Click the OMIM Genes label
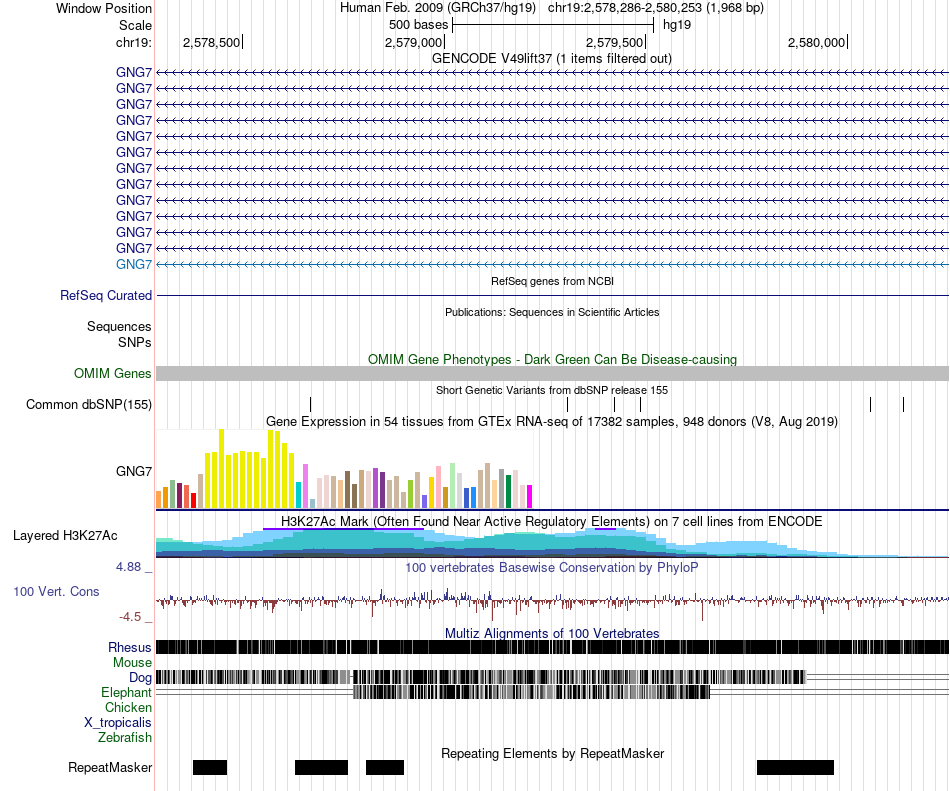The image size is (950, 791). pyautogui.click(x=113, y=373)
